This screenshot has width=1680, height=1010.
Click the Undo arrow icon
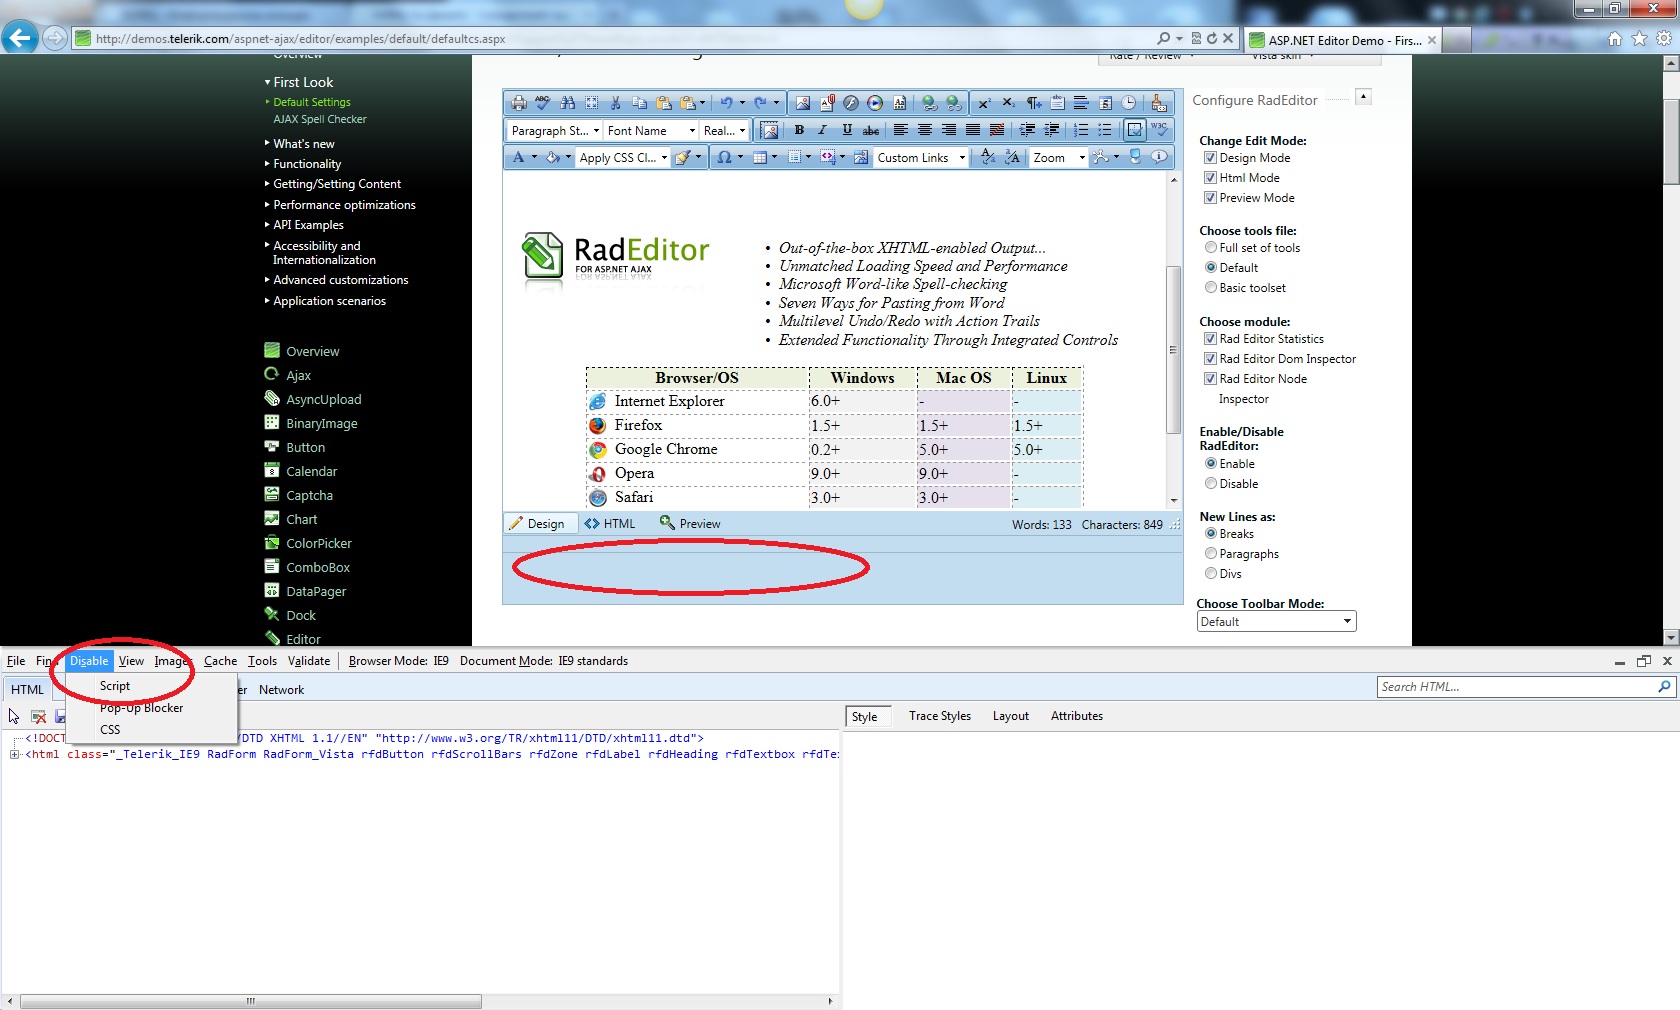point(727,103)
